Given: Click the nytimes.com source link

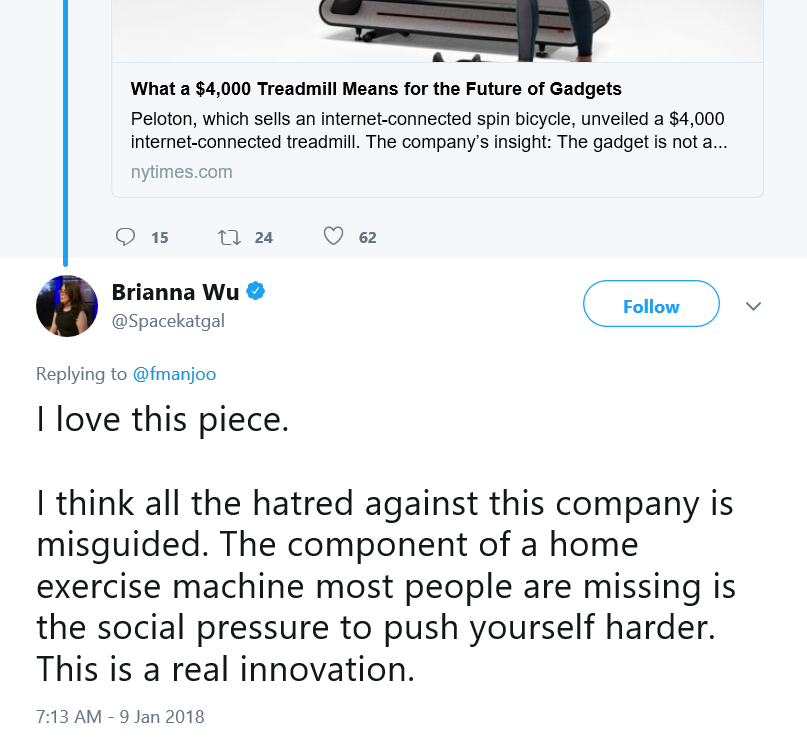Looking at the screenshot, I should 182,172.
